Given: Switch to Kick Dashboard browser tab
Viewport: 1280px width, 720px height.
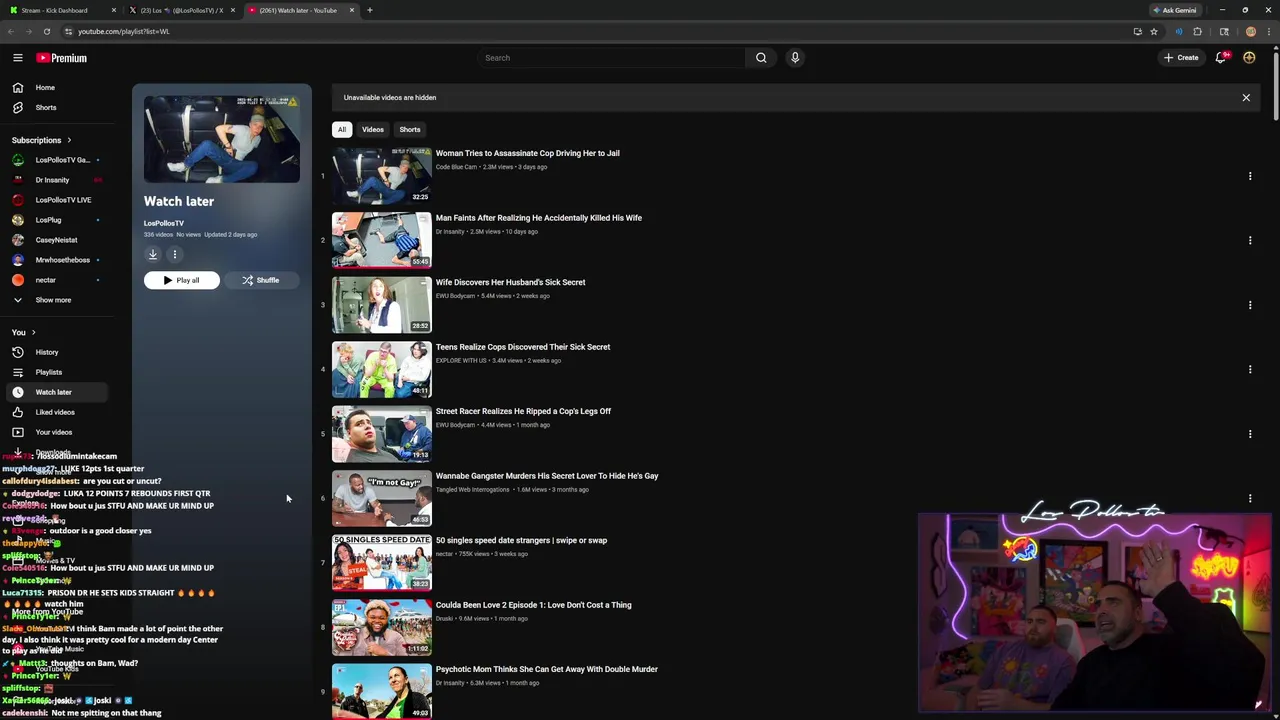Looking at the screenshot, I should [60, 10].
